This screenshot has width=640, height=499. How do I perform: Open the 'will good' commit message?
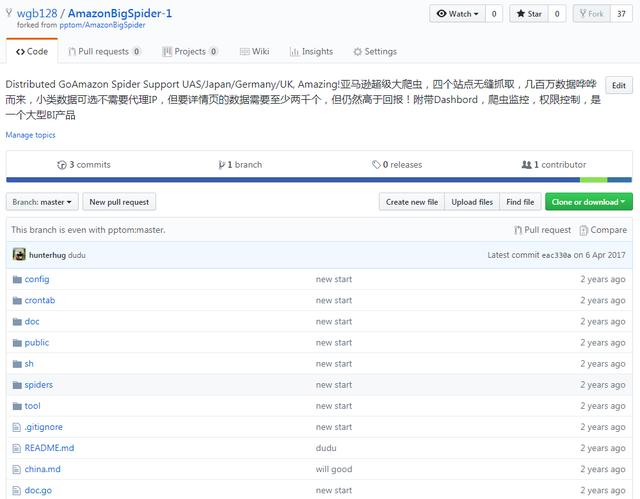tap(334, 469)
